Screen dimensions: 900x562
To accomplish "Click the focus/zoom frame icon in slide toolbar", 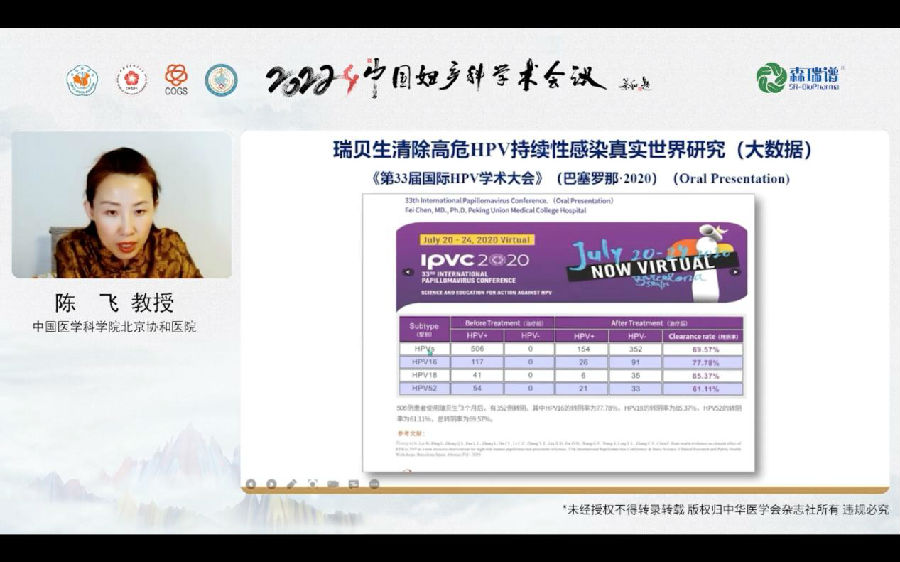I will 312,484.
